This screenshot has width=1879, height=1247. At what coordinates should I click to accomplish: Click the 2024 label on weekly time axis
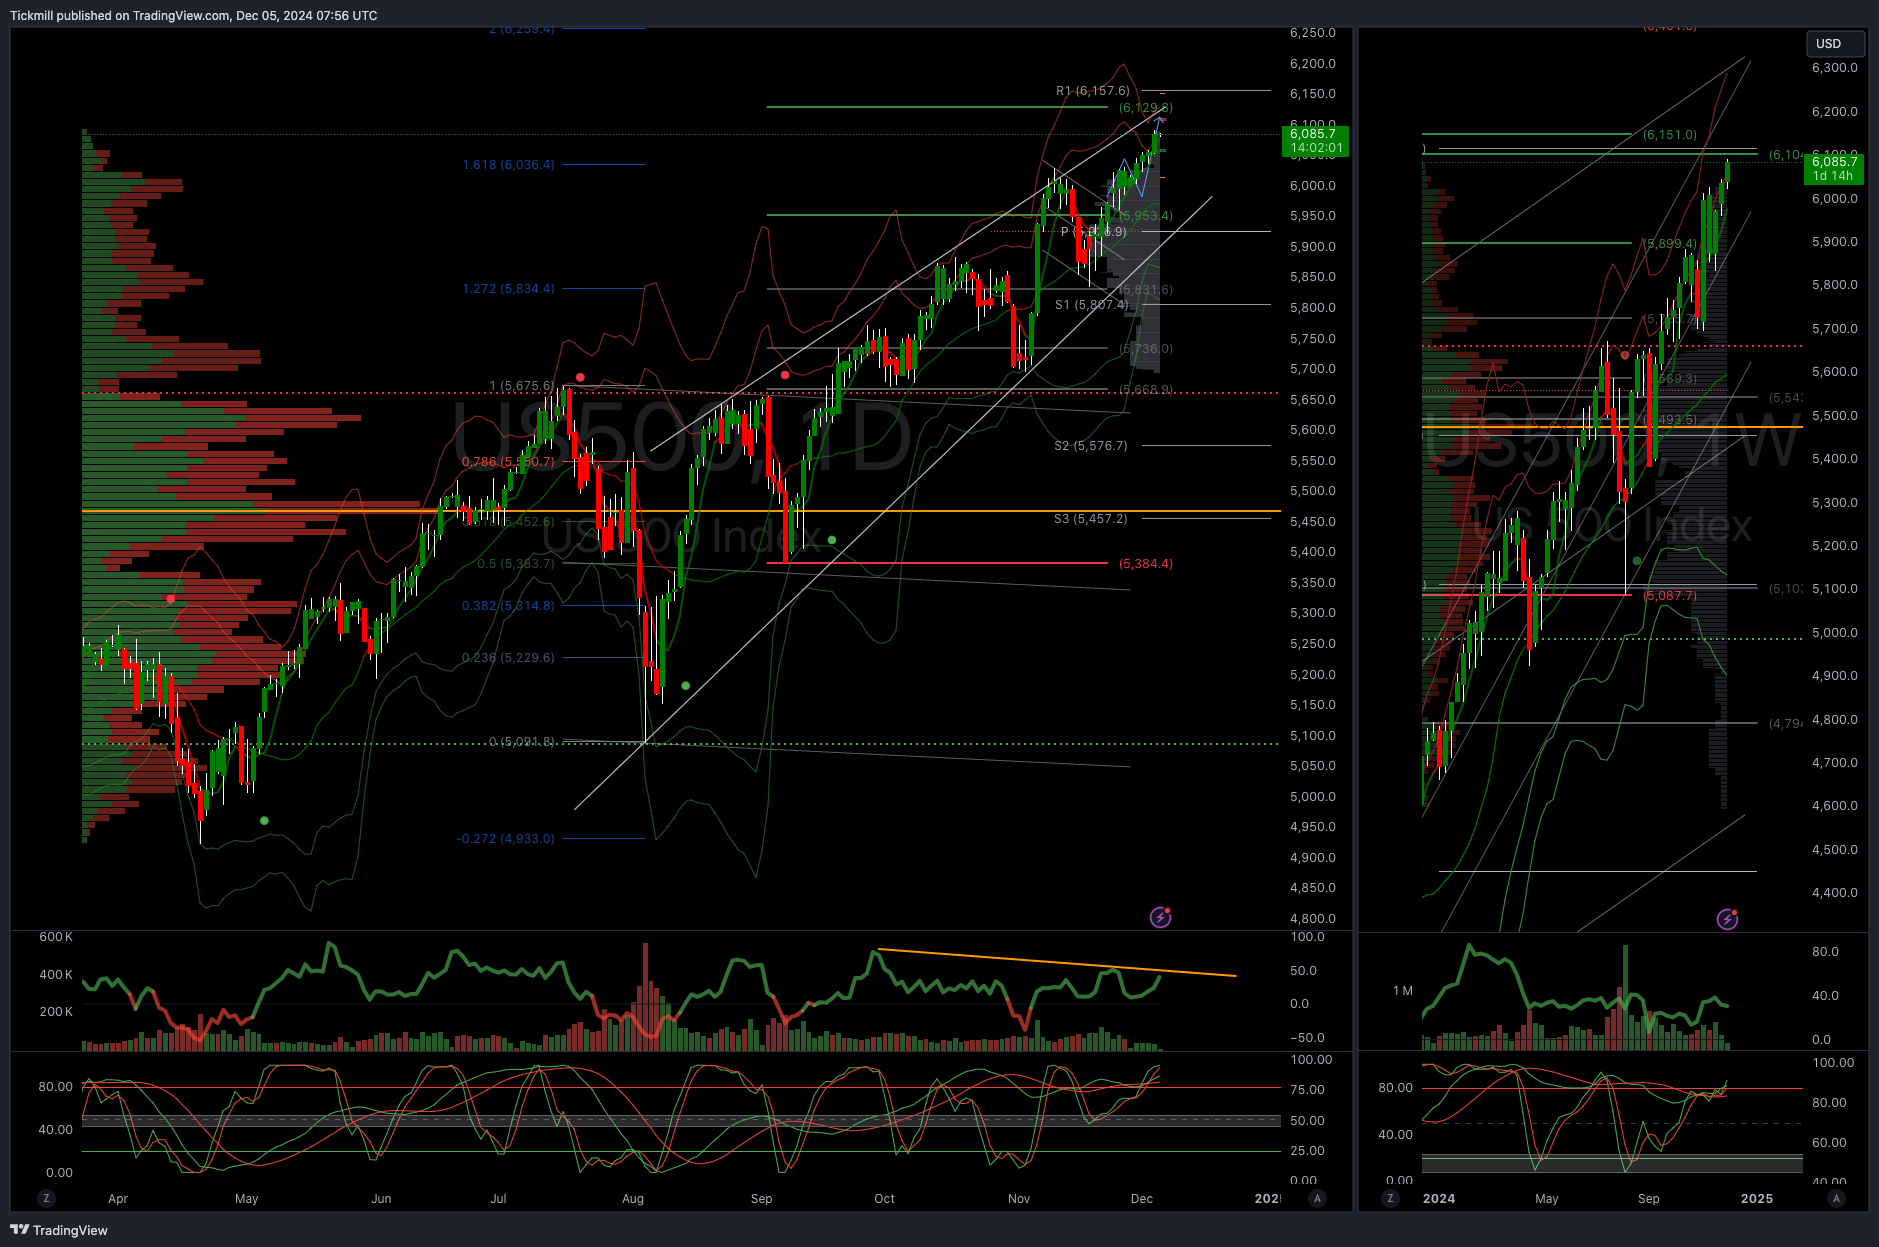[x=1439, y=1198]
